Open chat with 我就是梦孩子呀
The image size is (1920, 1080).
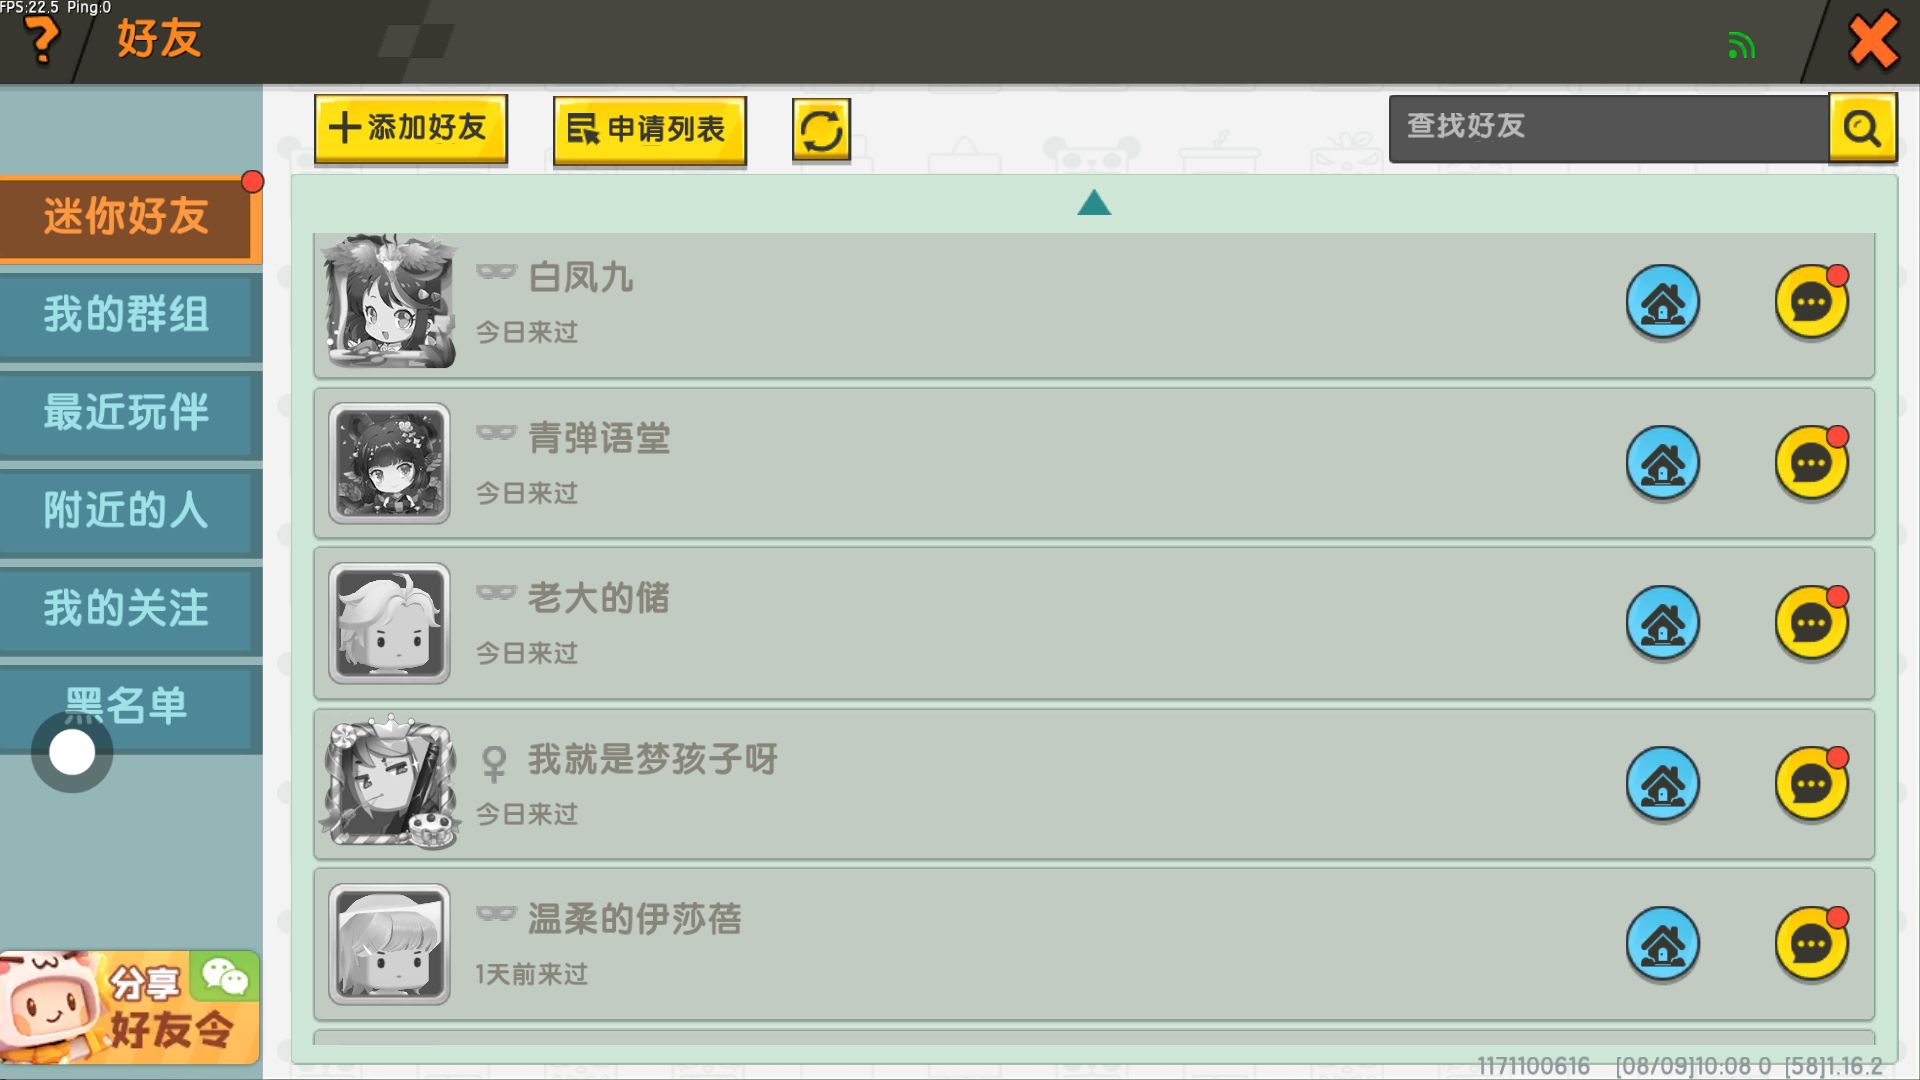coord(1811,784)
